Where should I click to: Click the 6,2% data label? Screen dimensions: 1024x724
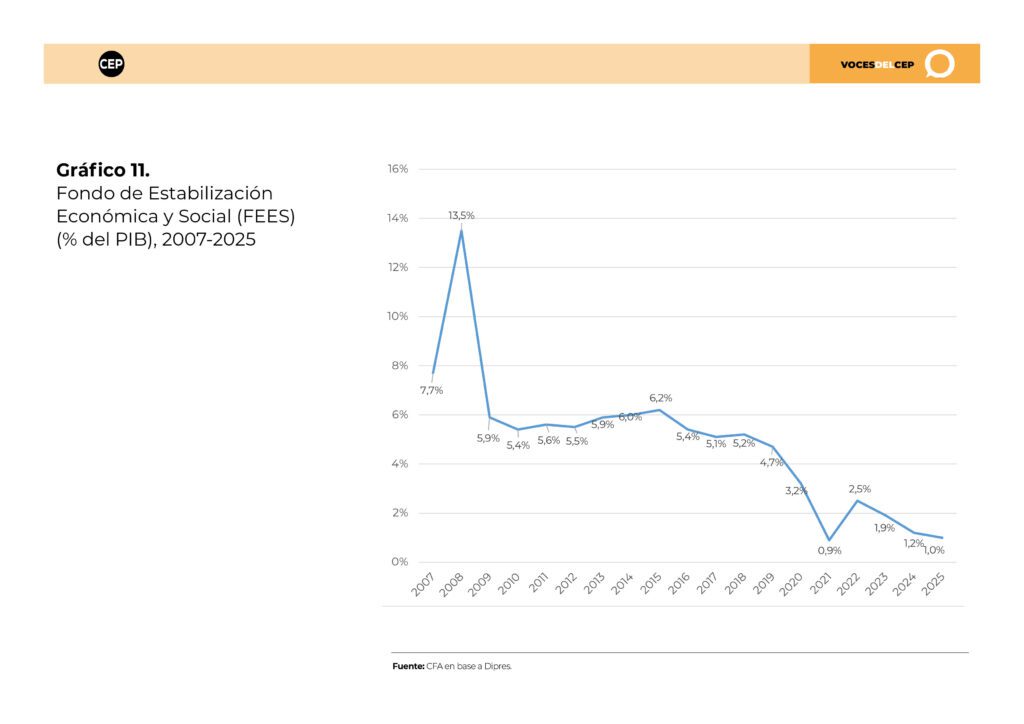[x=660, y=398]
